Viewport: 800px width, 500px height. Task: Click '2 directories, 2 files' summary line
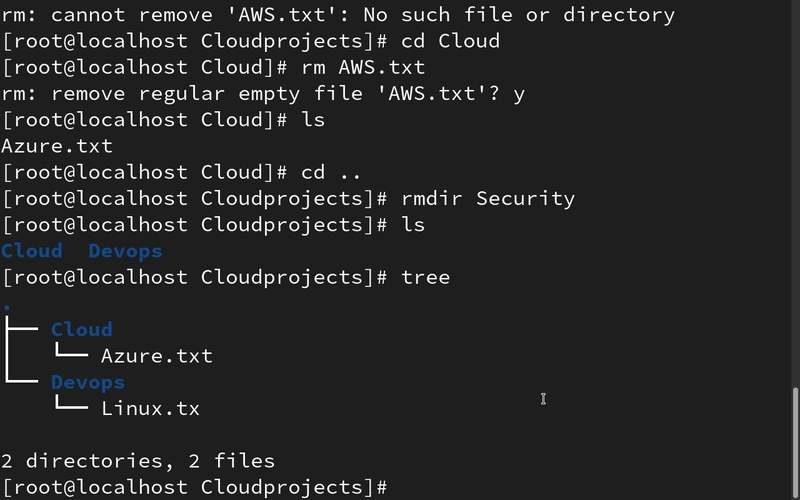pos(138,461)
